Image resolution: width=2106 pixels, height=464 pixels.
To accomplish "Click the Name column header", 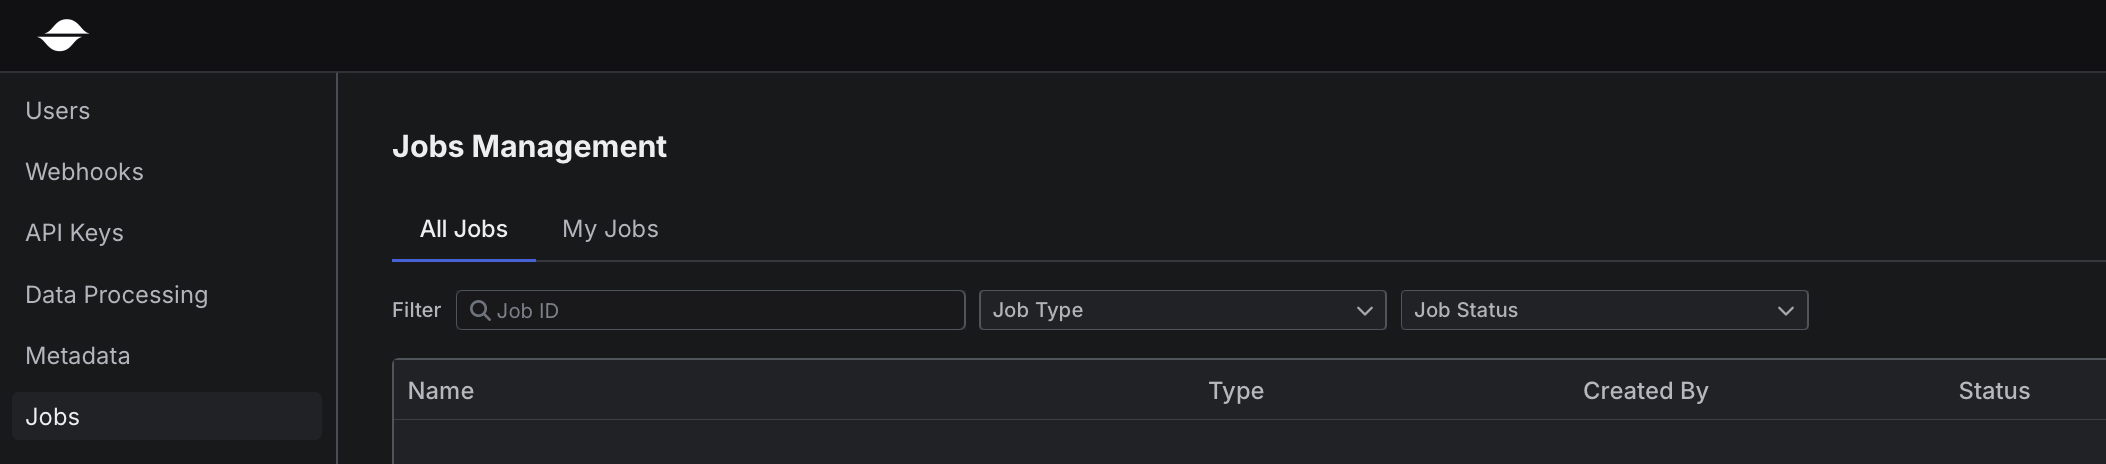I will click(441, 391).
